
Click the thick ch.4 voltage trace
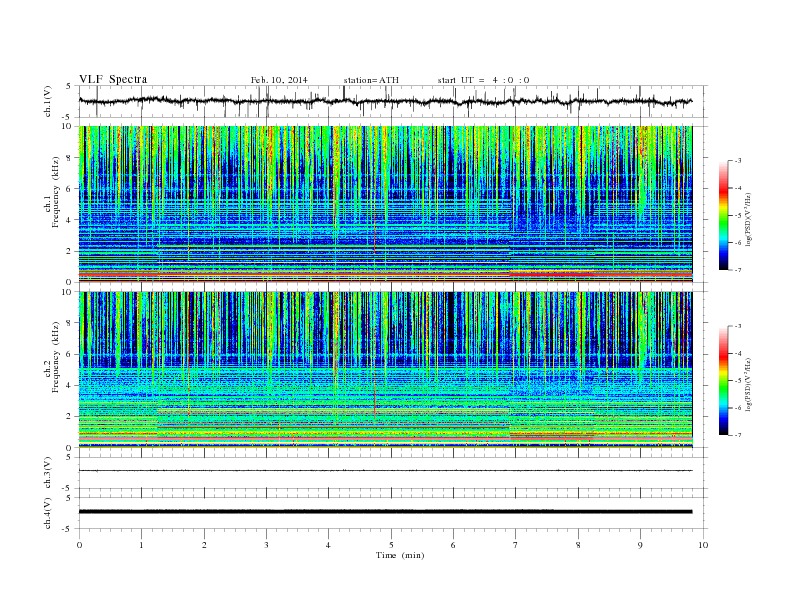pyautogui.click(x=385, y=512)
